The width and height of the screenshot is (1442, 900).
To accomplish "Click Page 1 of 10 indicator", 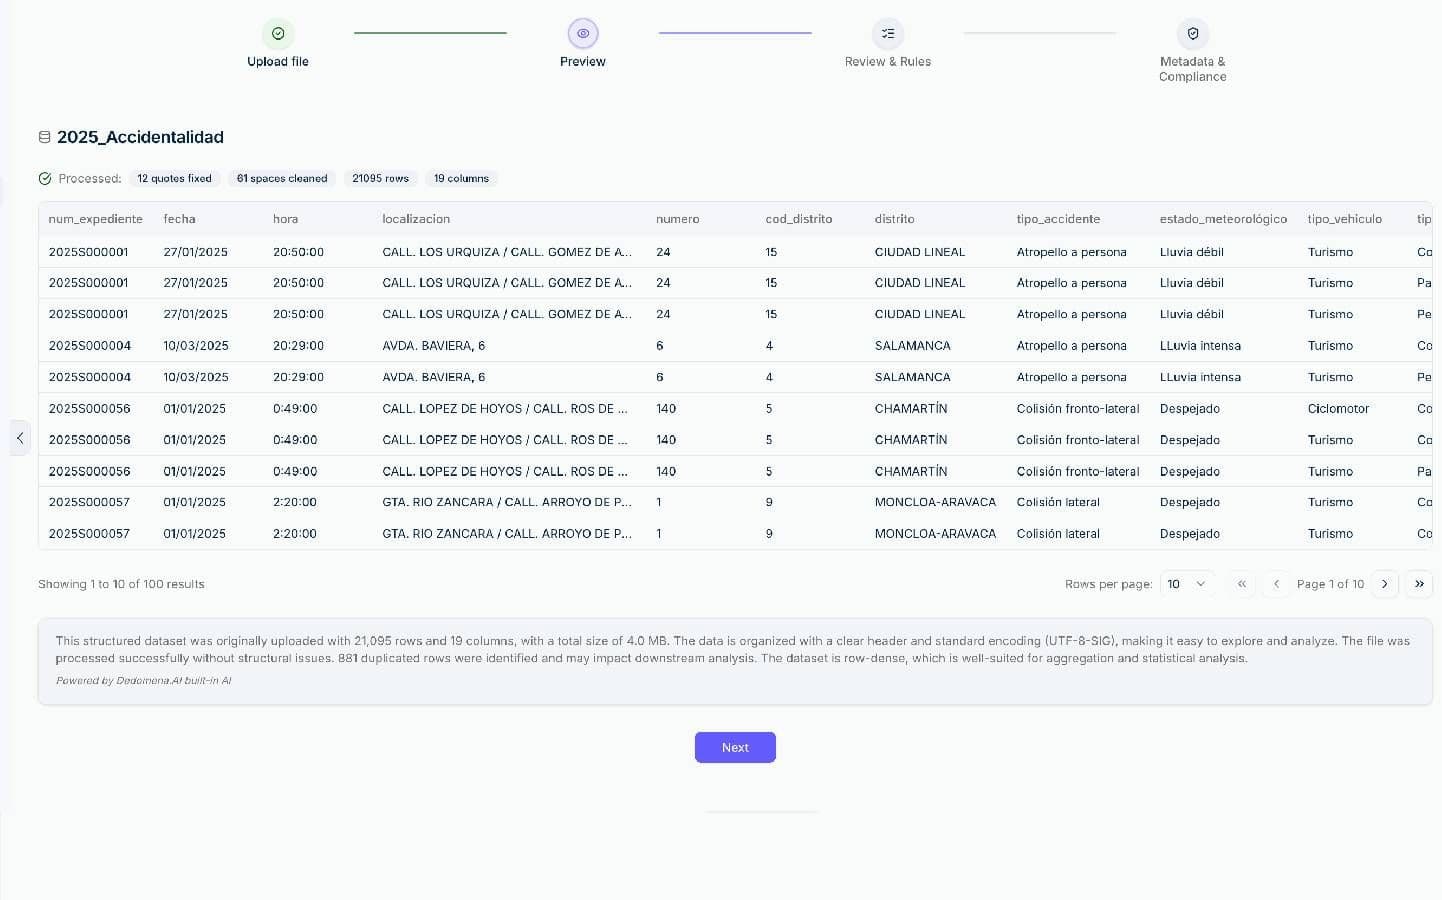I will tap(1330, 584).
